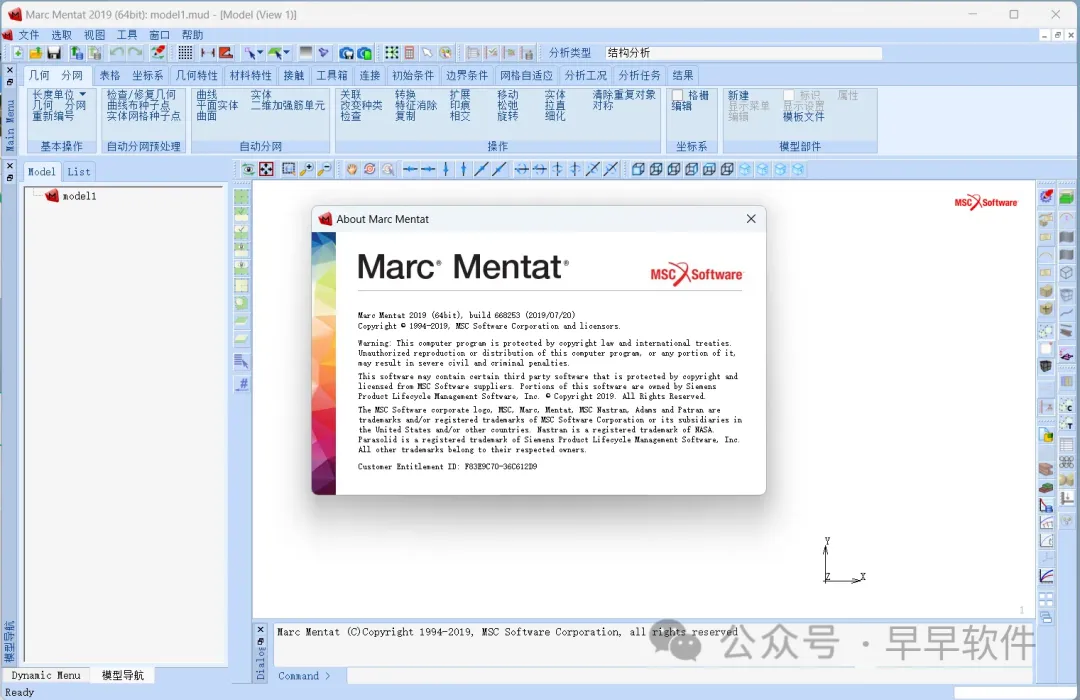Click the eye view icon in view toolbar
This screenshot has width=1080, height=700.
tap(248, 169)
